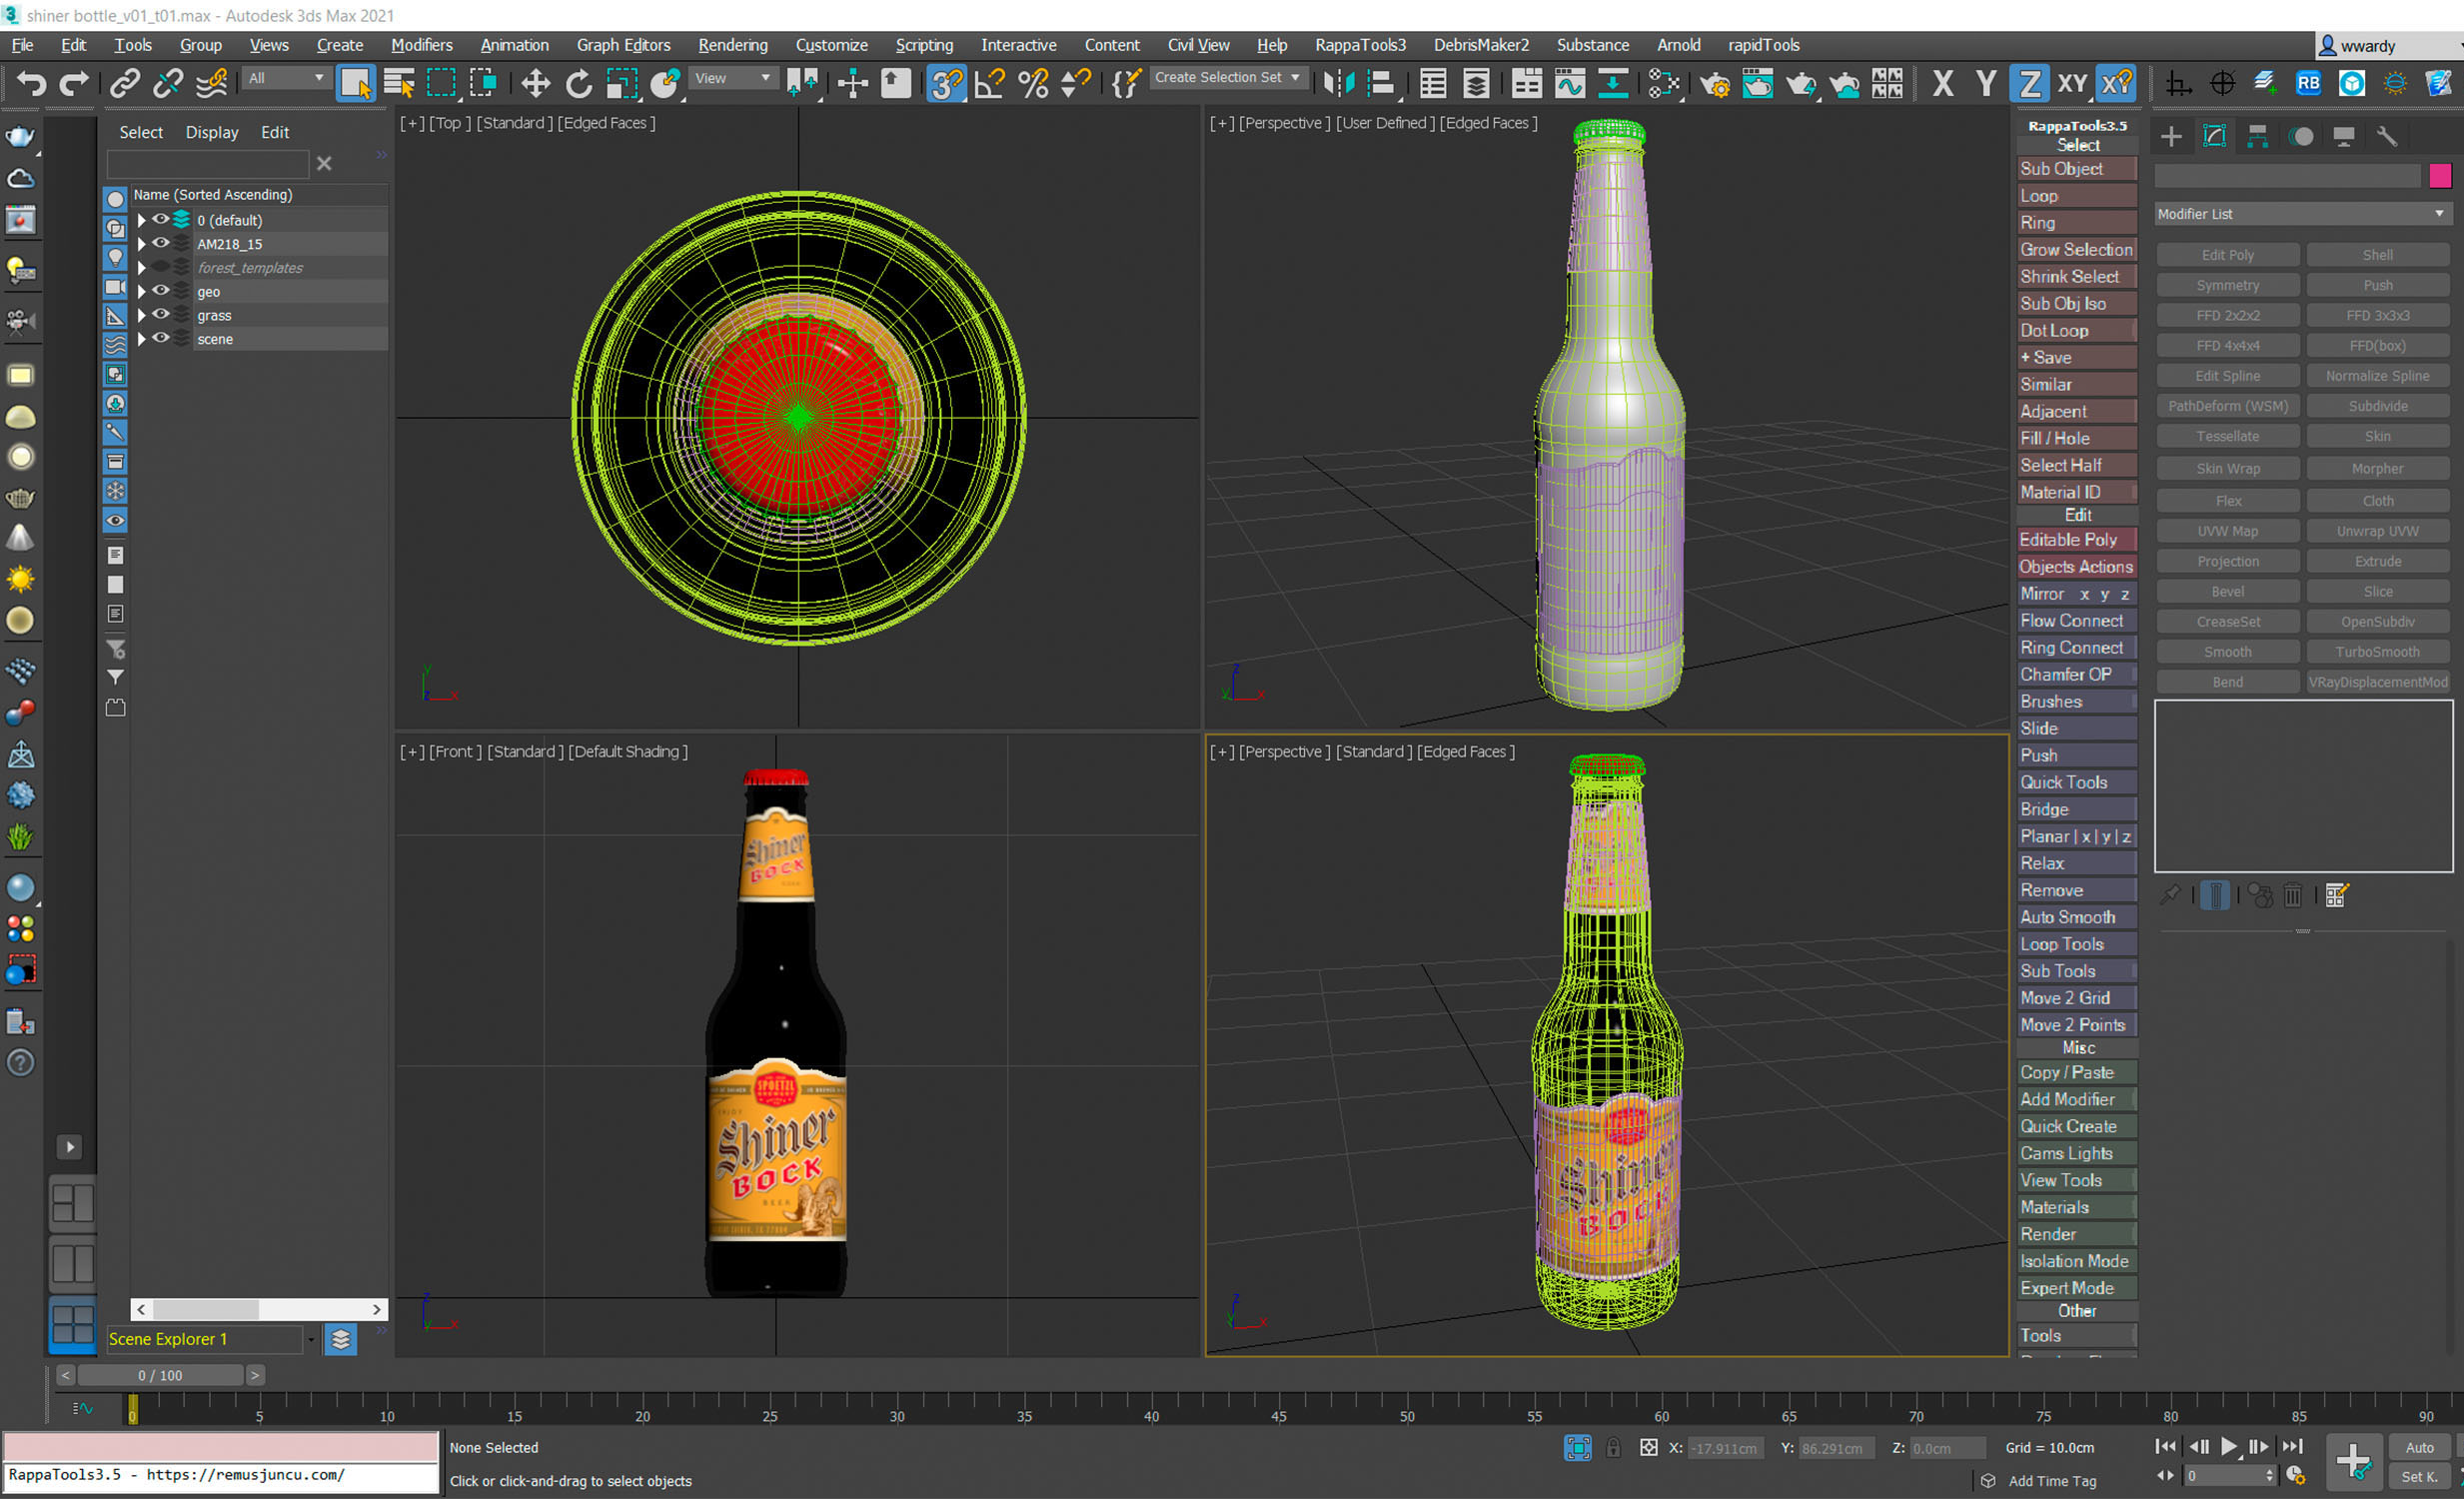This screenshot has width=2464, height=1499.
Task: Expand the forest_templates layer
Action: click(x=141, y=267)
